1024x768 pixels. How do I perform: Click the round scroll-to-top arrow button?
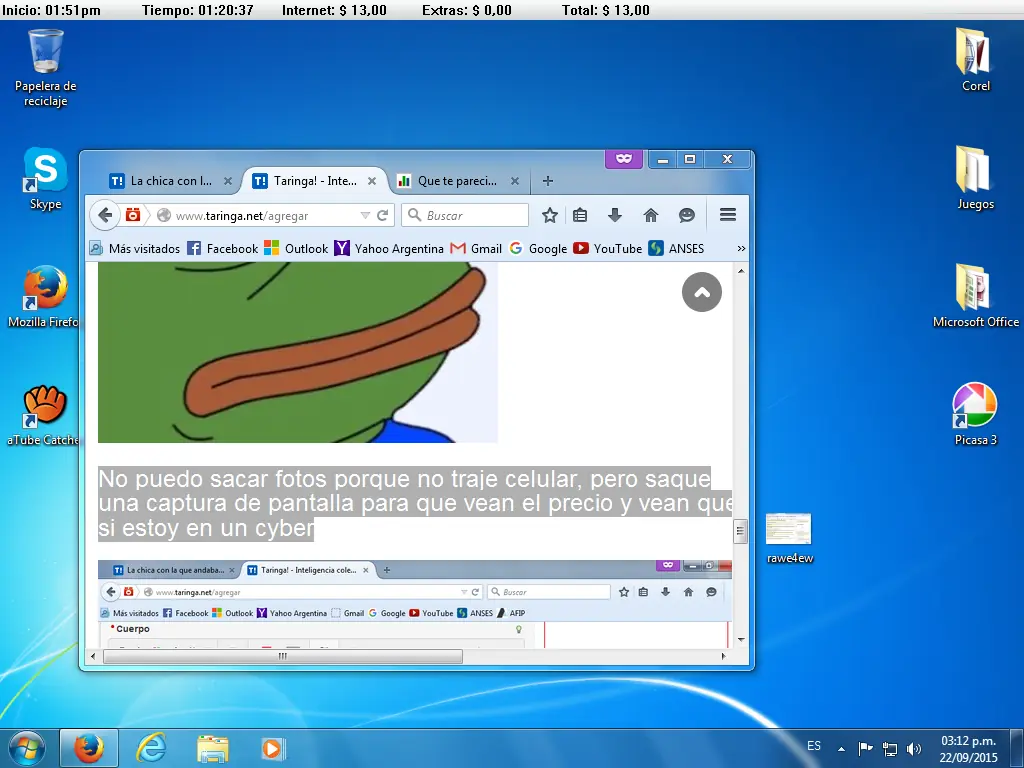[701, 292]
